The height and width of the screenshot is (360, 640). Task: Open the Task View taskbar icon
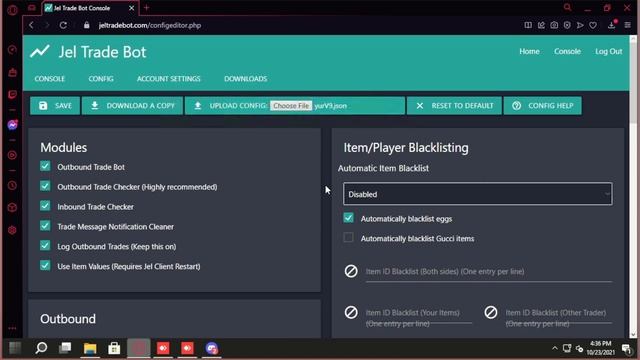[65, 348]
